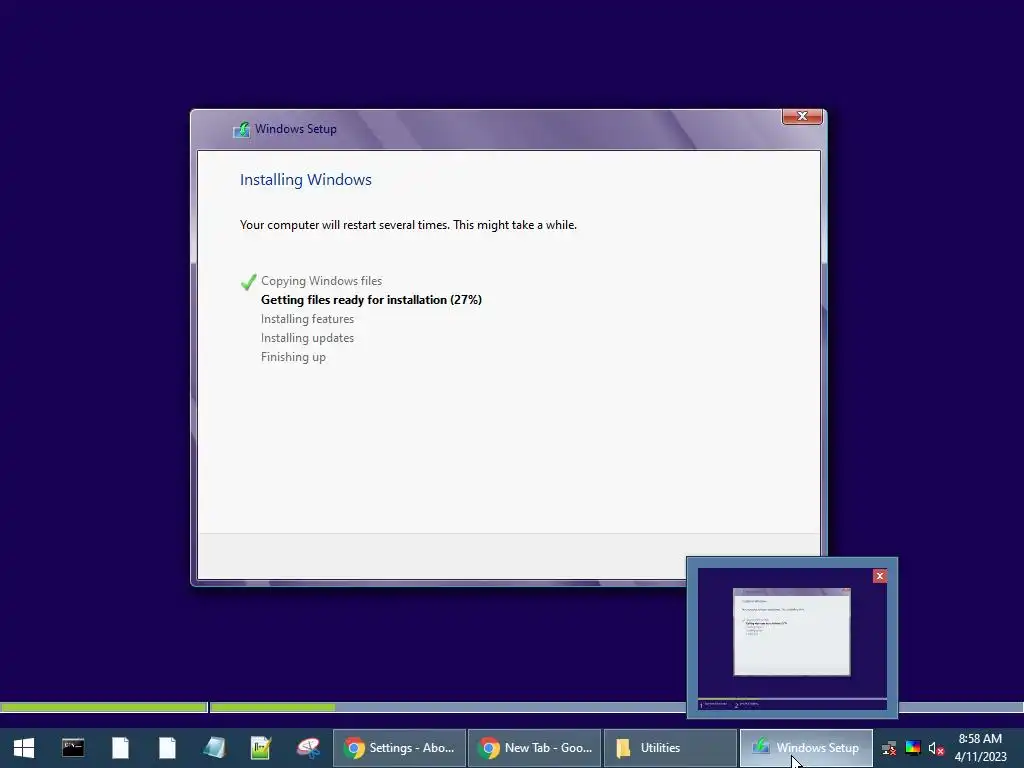The image size is (1024, 768).
Task: Click 'Getting files ready for installation (27%)'
Action: click(371, 300)
